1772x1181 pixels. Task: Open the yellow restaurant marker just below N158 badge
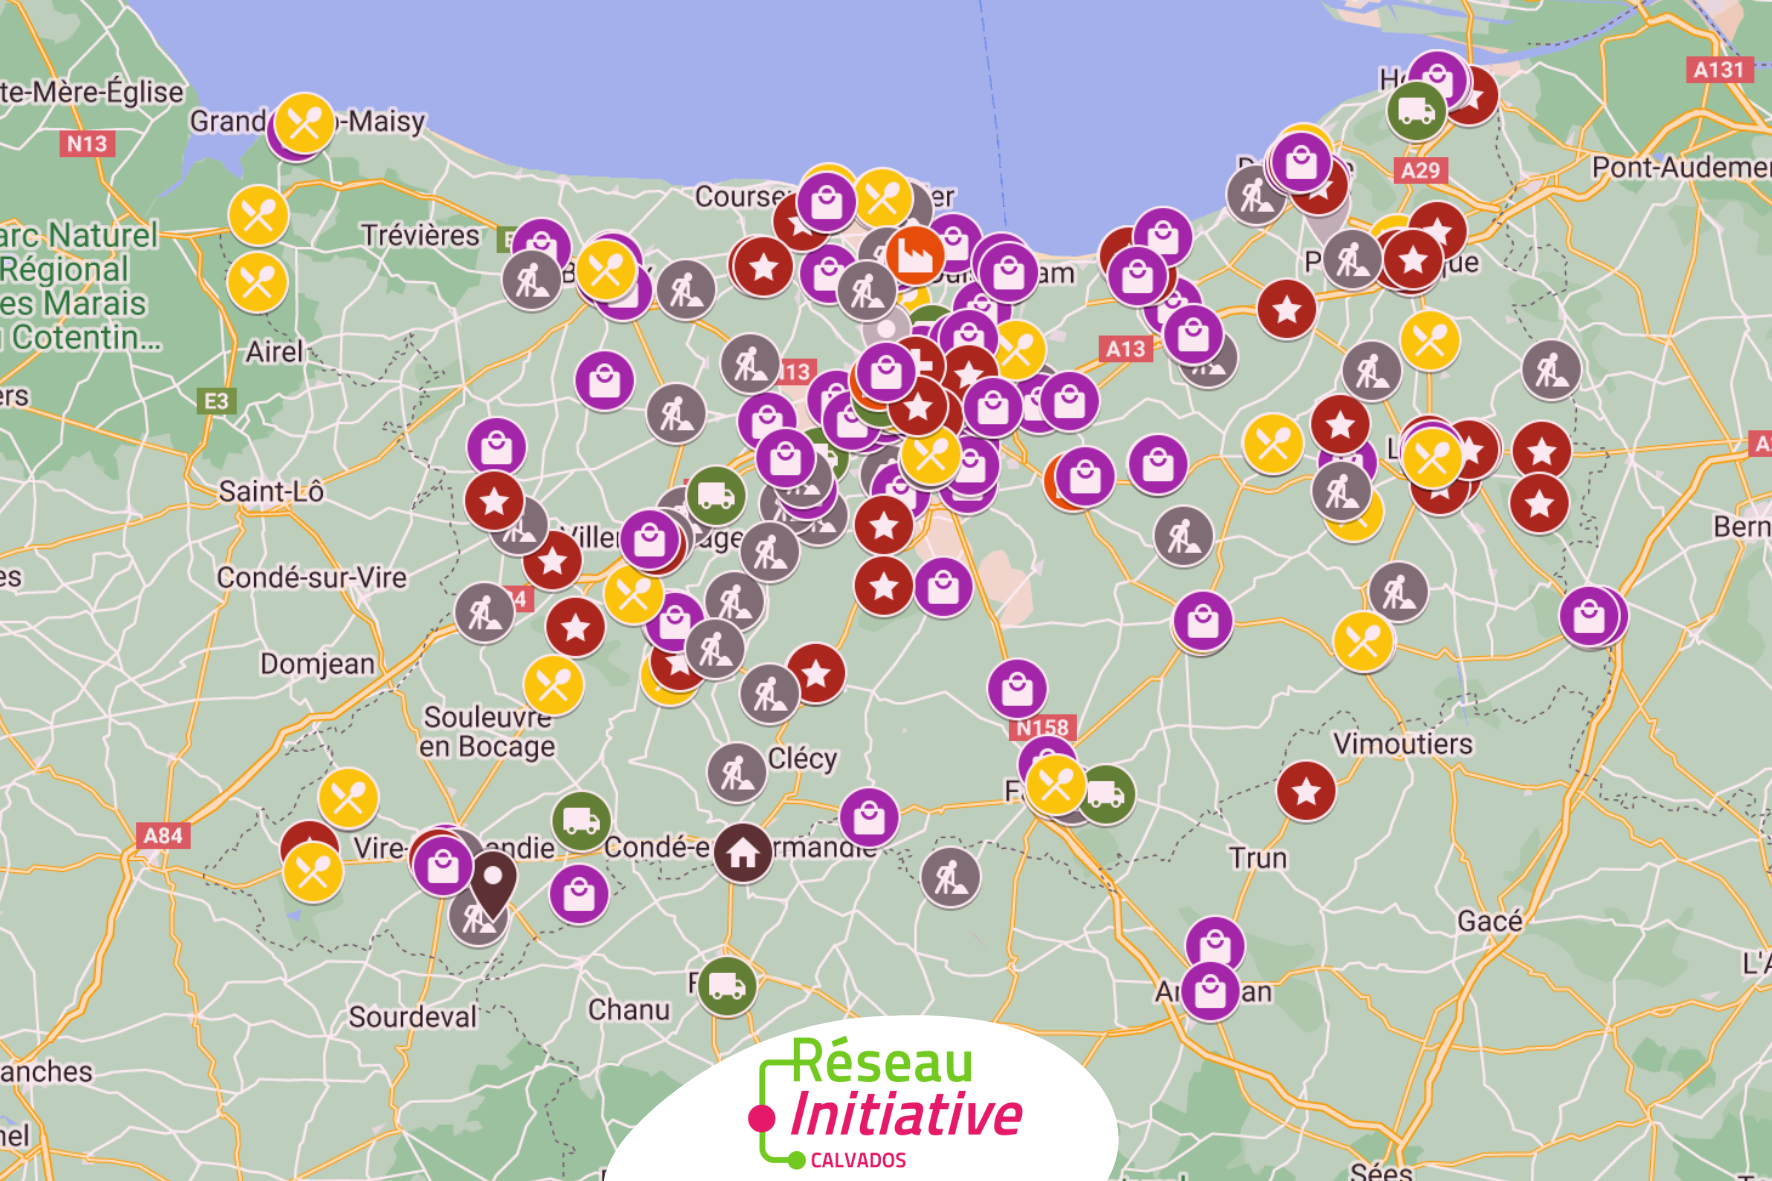1056,785
